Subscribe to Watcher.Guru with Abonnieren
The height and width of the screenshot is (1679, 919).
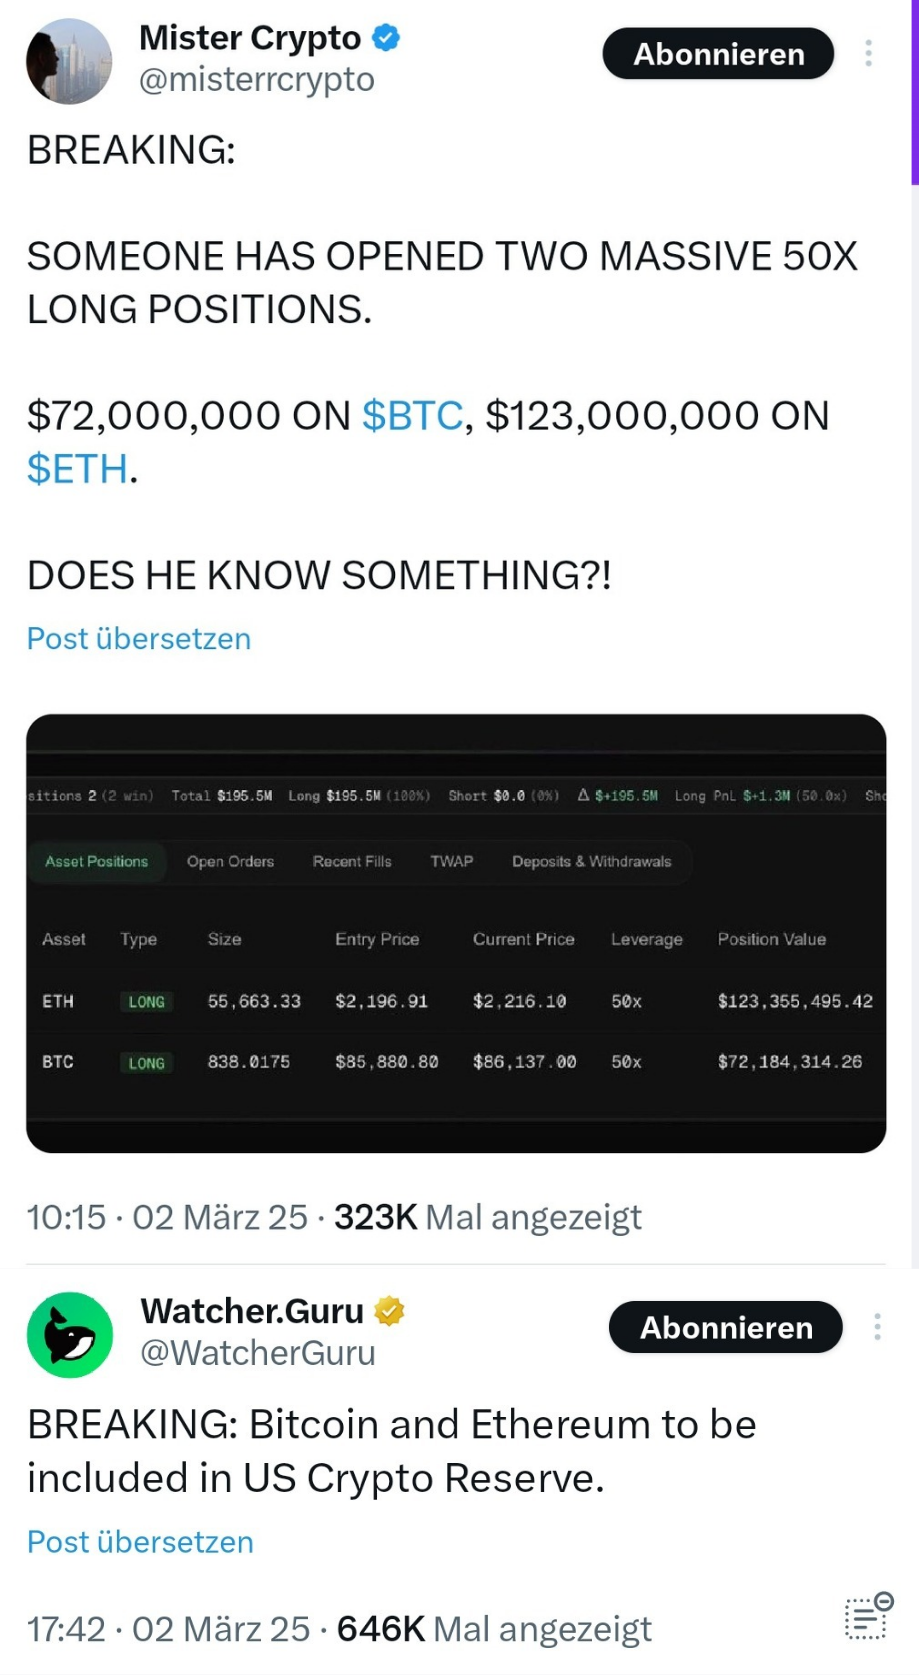[x=725, y=1327]
